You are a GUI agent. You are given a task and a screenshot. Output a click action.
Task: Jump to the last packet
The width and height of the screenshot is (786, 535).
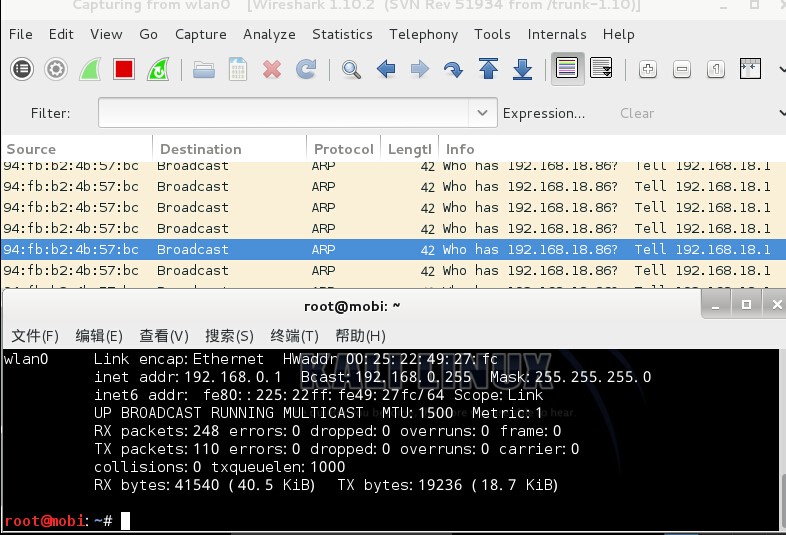522,70
